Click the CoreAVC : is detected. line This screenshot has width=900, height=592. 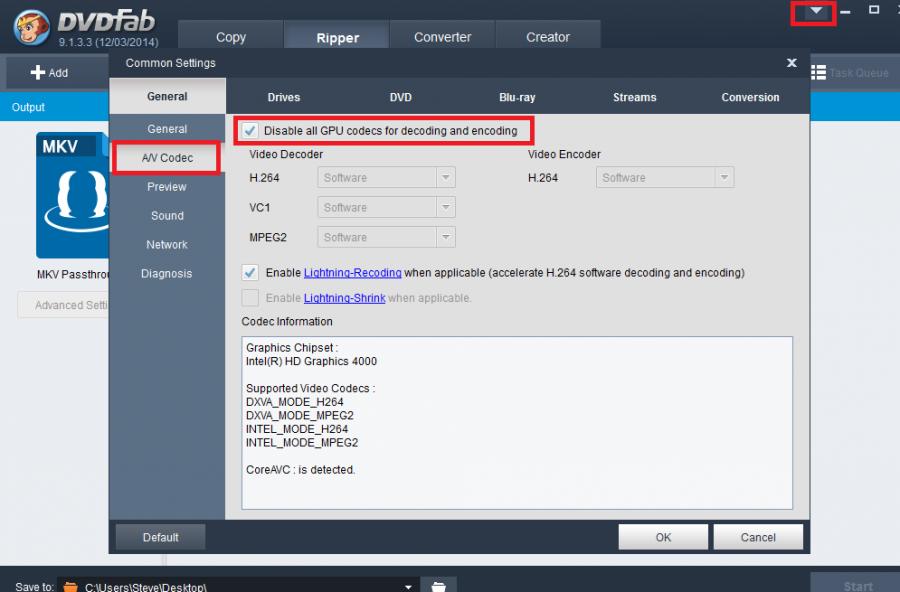point(301,470)
